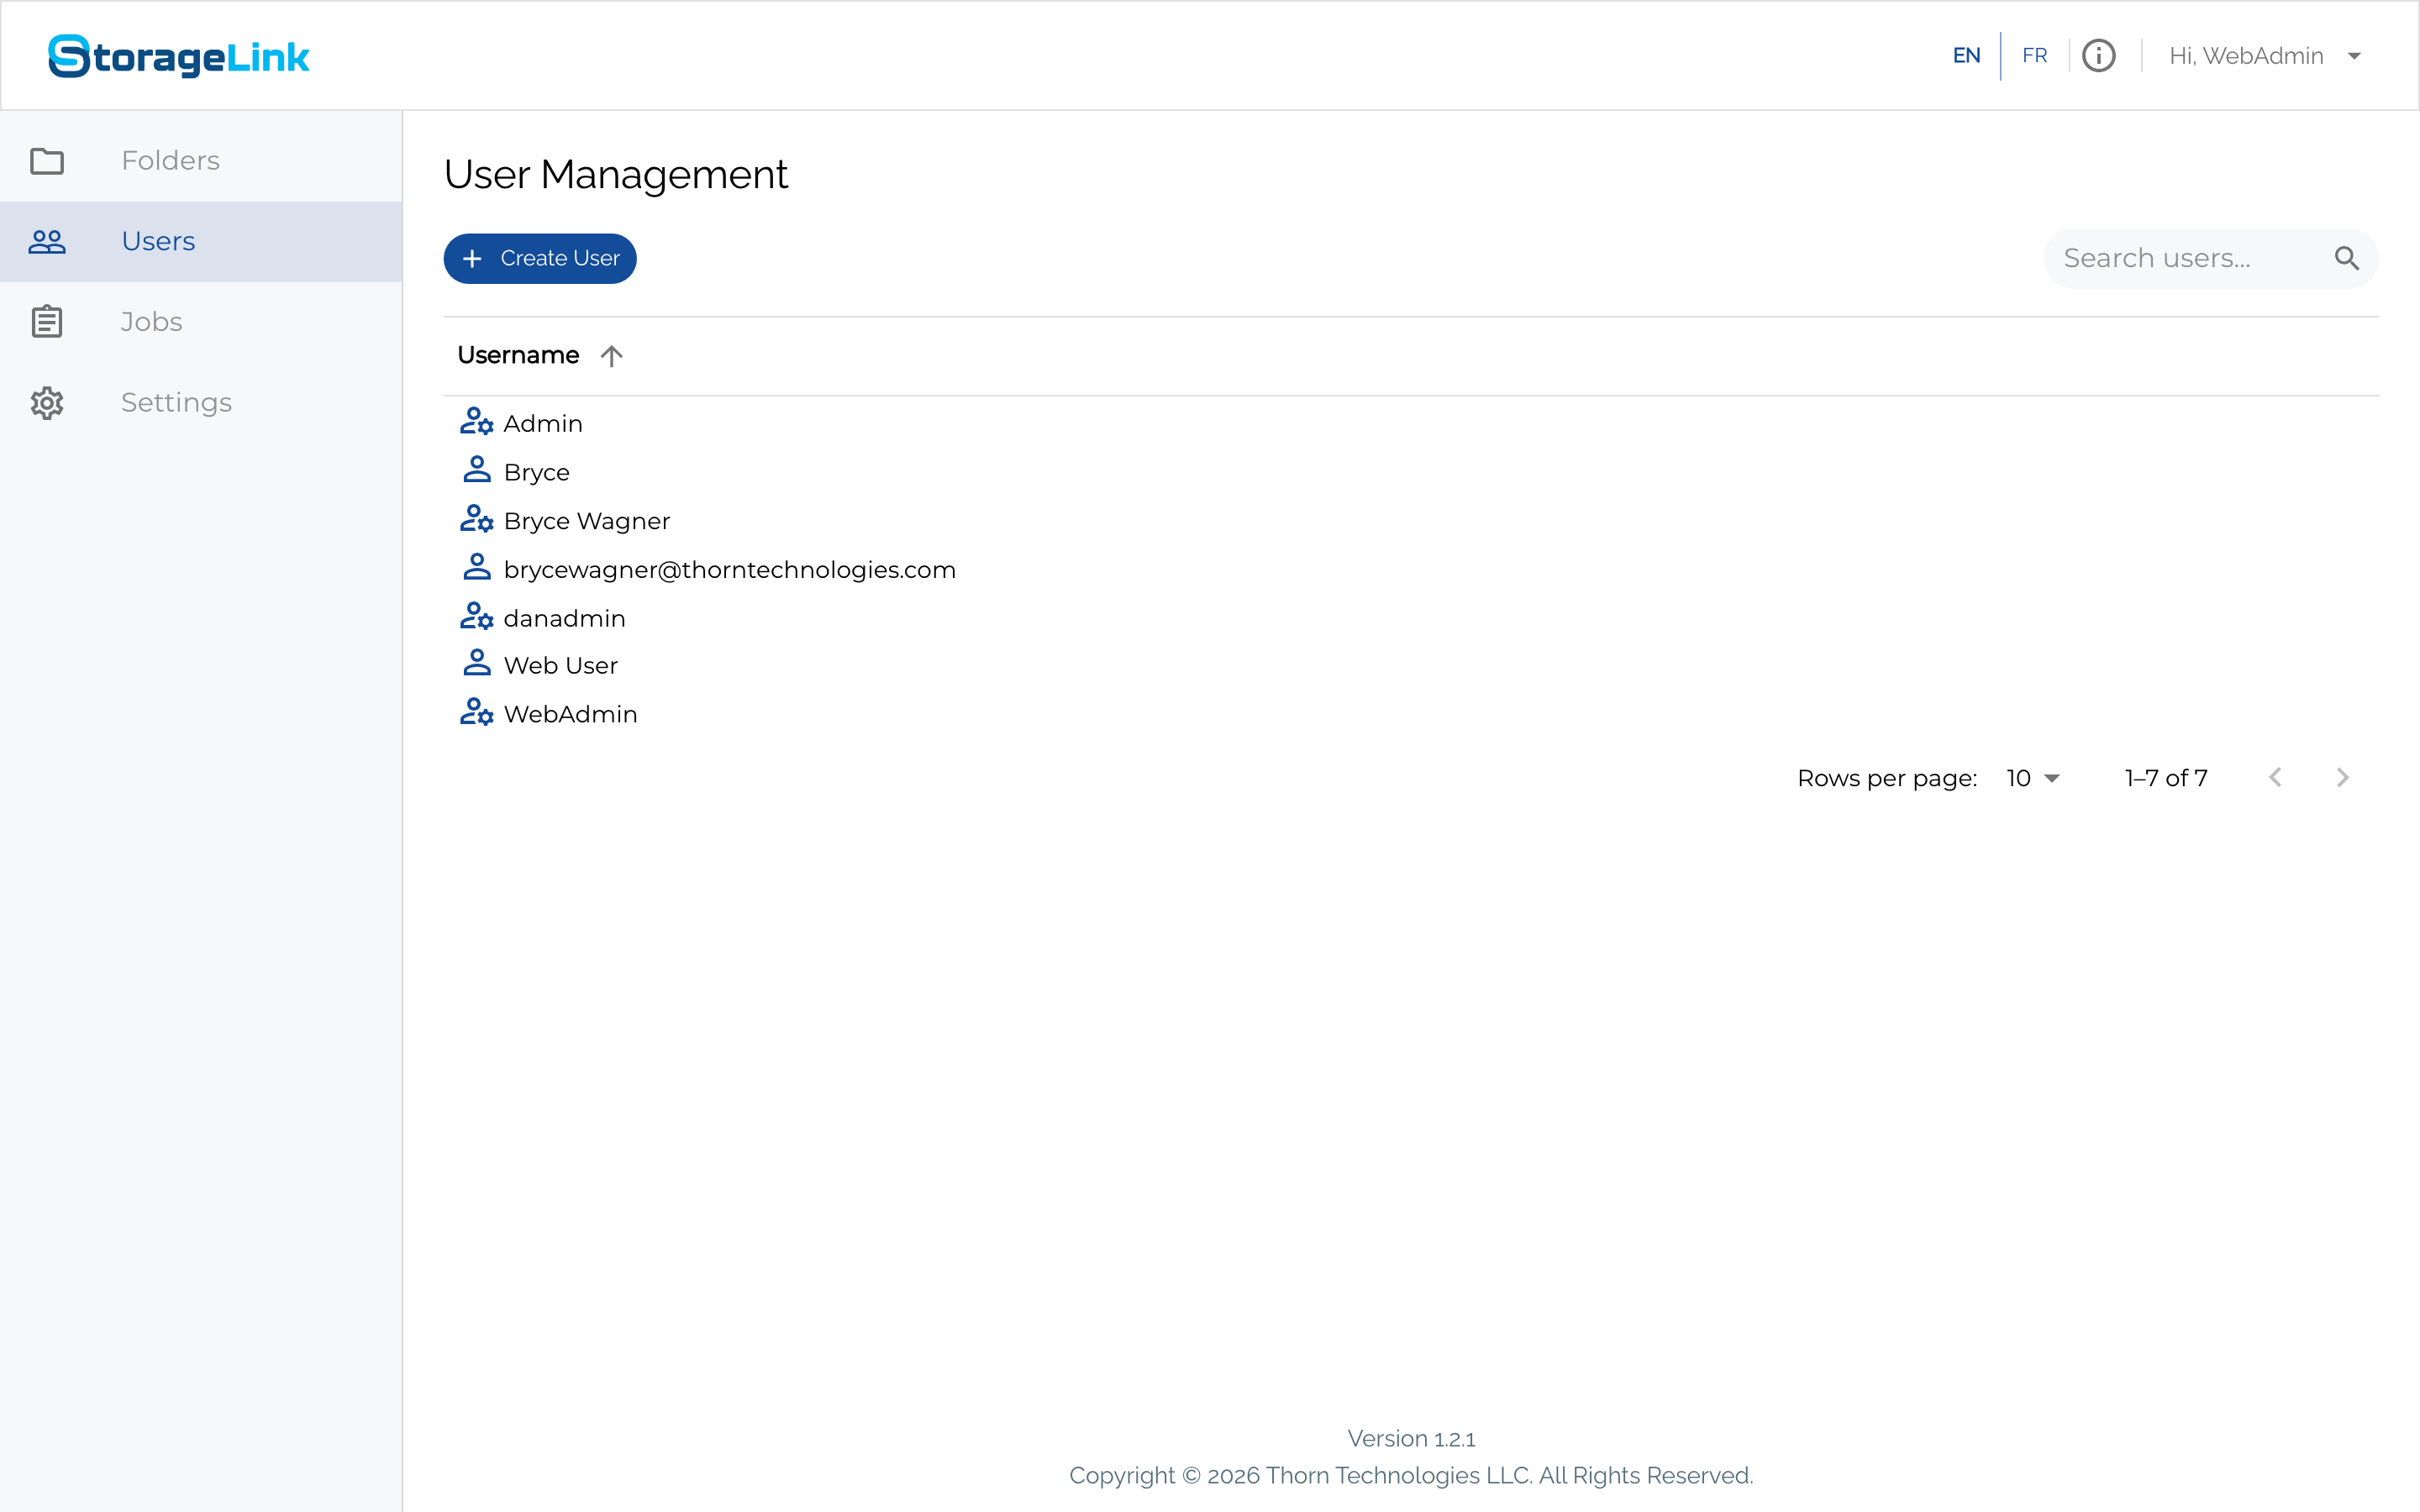
Task: Open Settings from the sidebar
Action: [x=201, y=403]
